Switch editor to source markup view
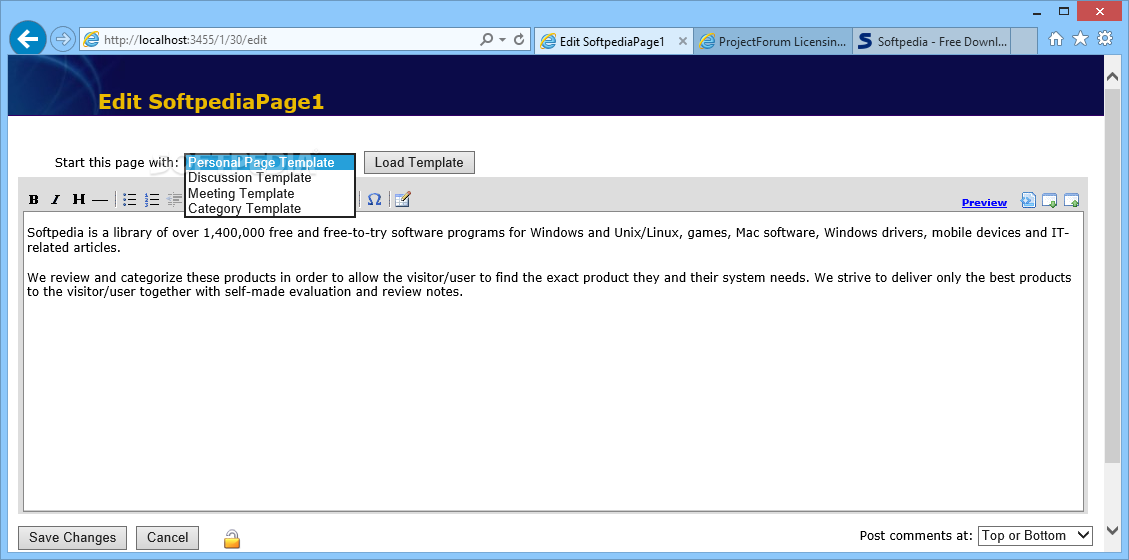The width and height of the screenshot is (1129, 560). point(1028,200)
